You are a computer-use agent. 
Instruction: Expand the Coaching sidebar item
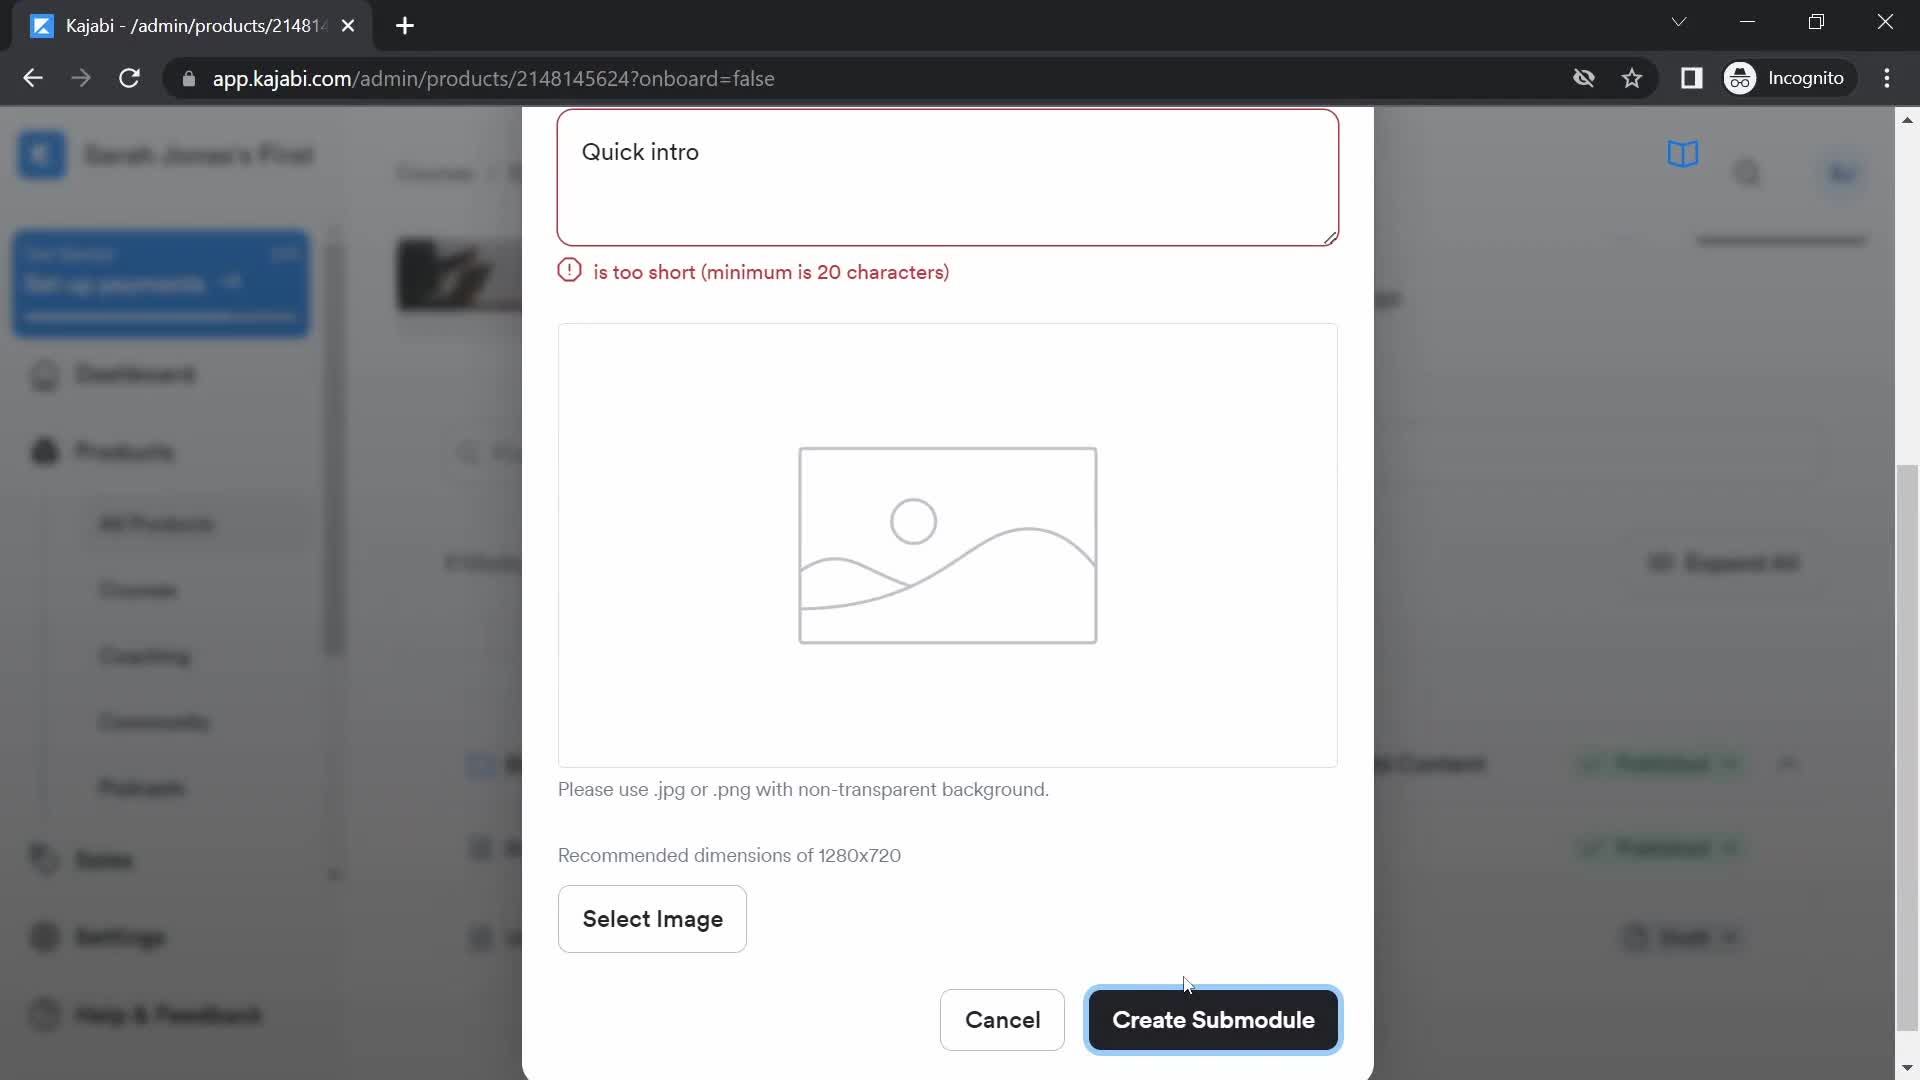pos(144,655)
